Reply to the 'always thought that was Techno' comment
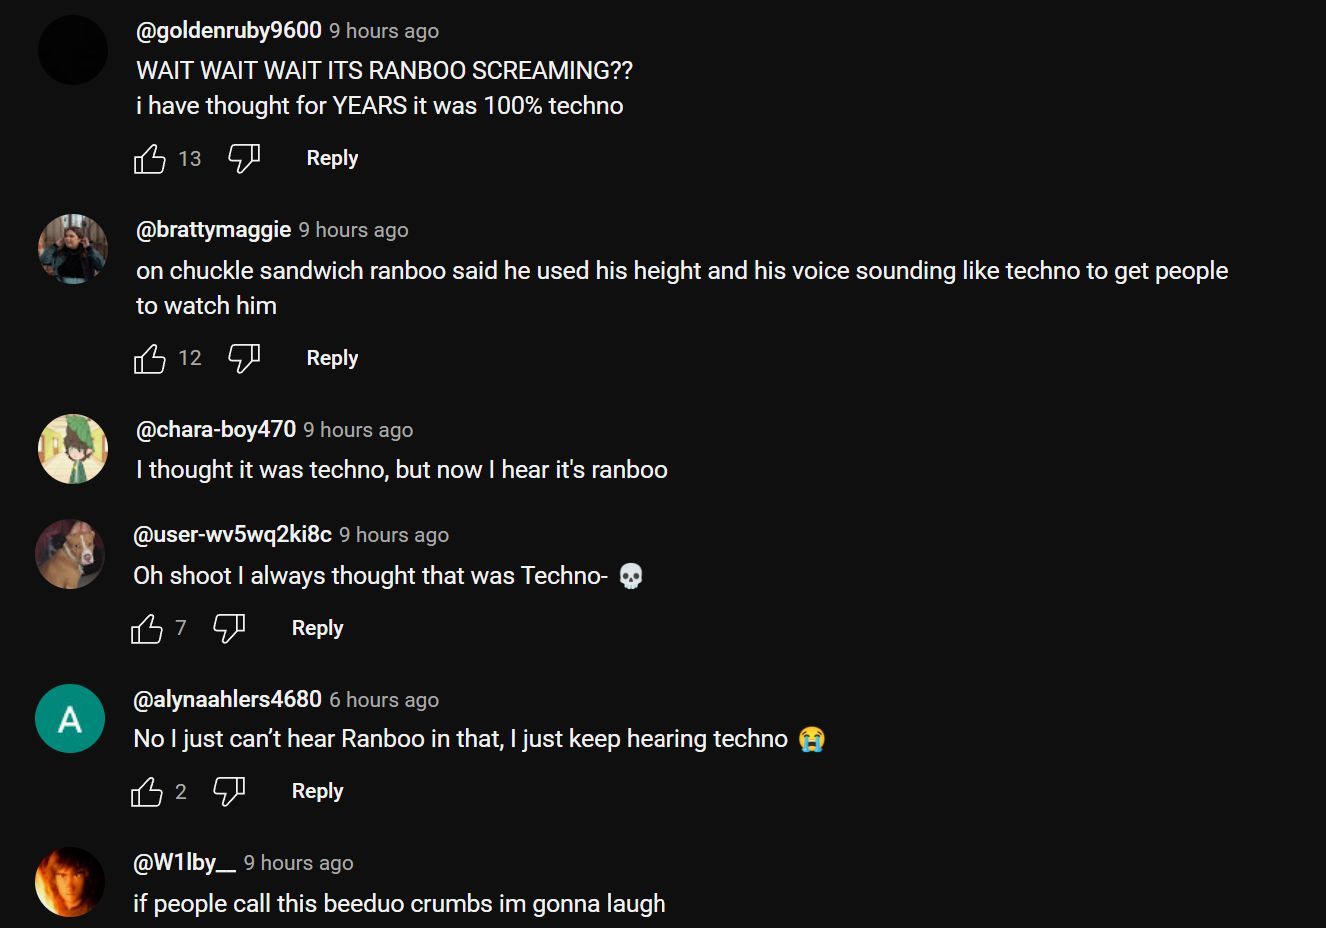The width and height of the screenshot is (1326, 928). [x=317, y=628]
